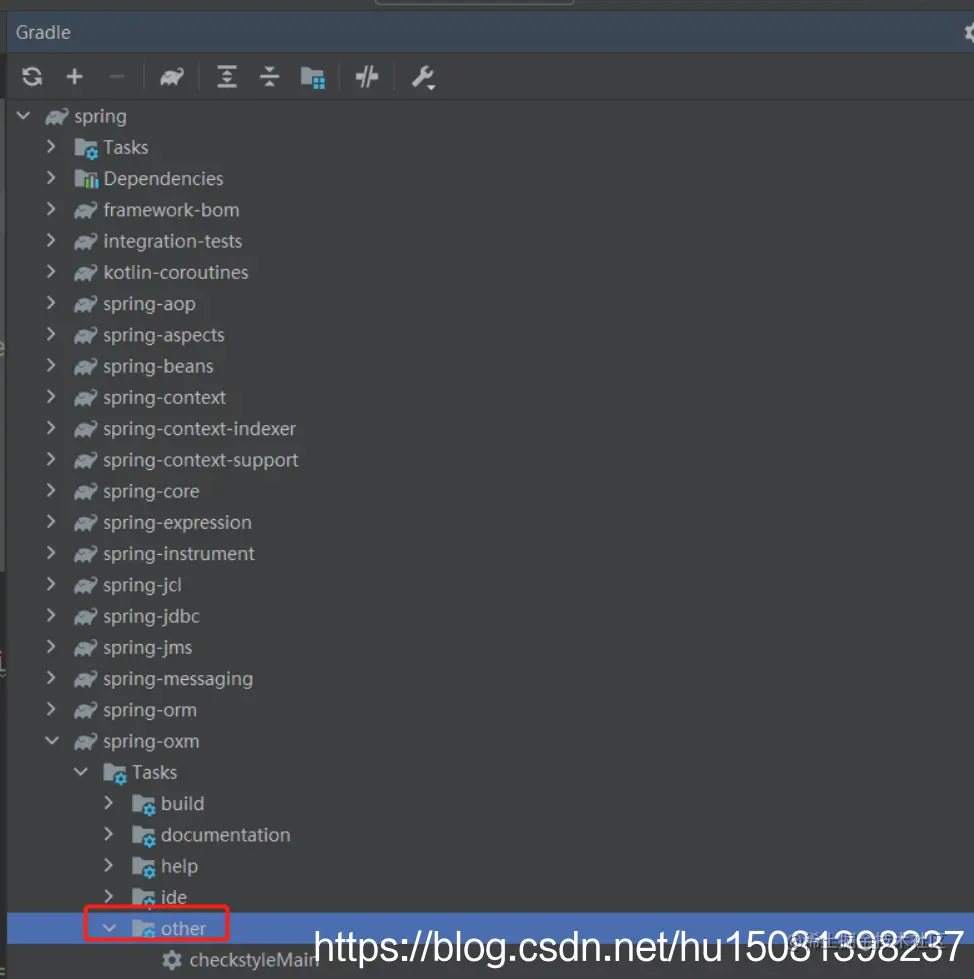The height and width of the screenshot is (979, 974).
Task: Click help task folder icon
Action: point(144,867)
